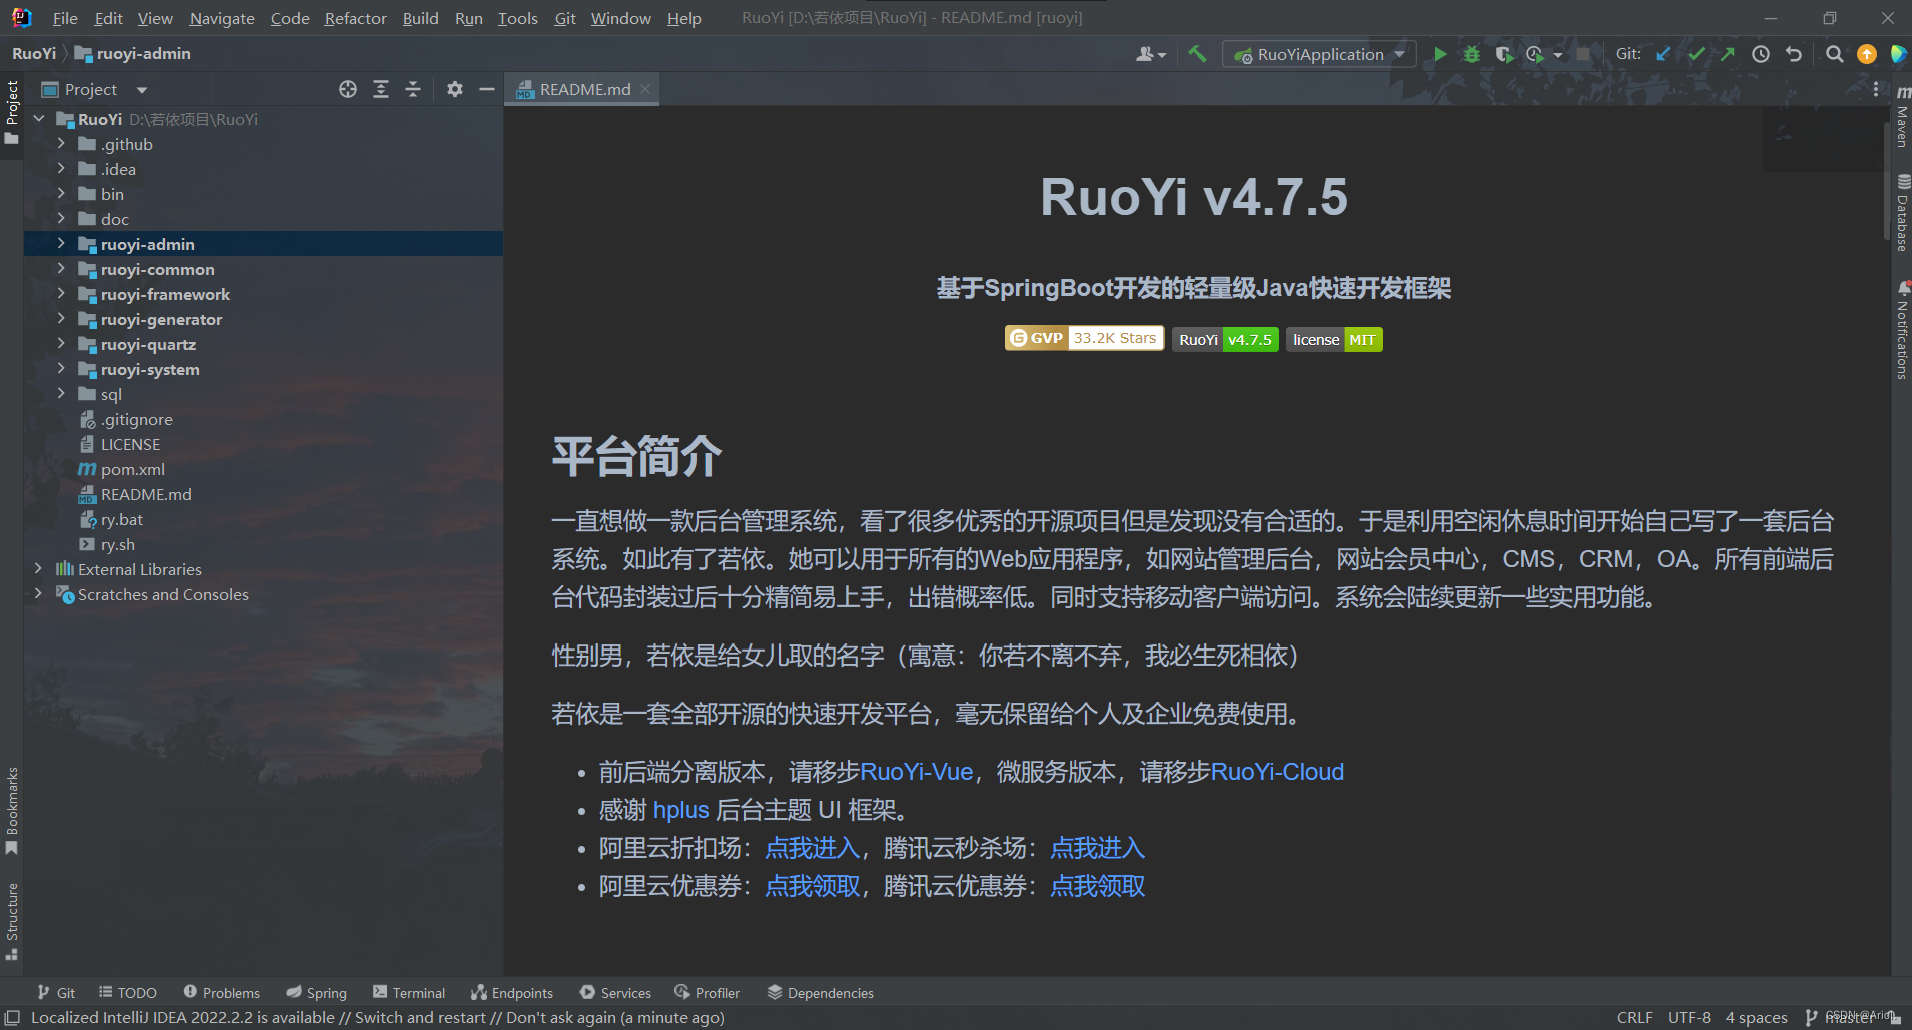Open the Project view selector dropdown
This screenshot has width=1912, height=1030.
(93, 89)
